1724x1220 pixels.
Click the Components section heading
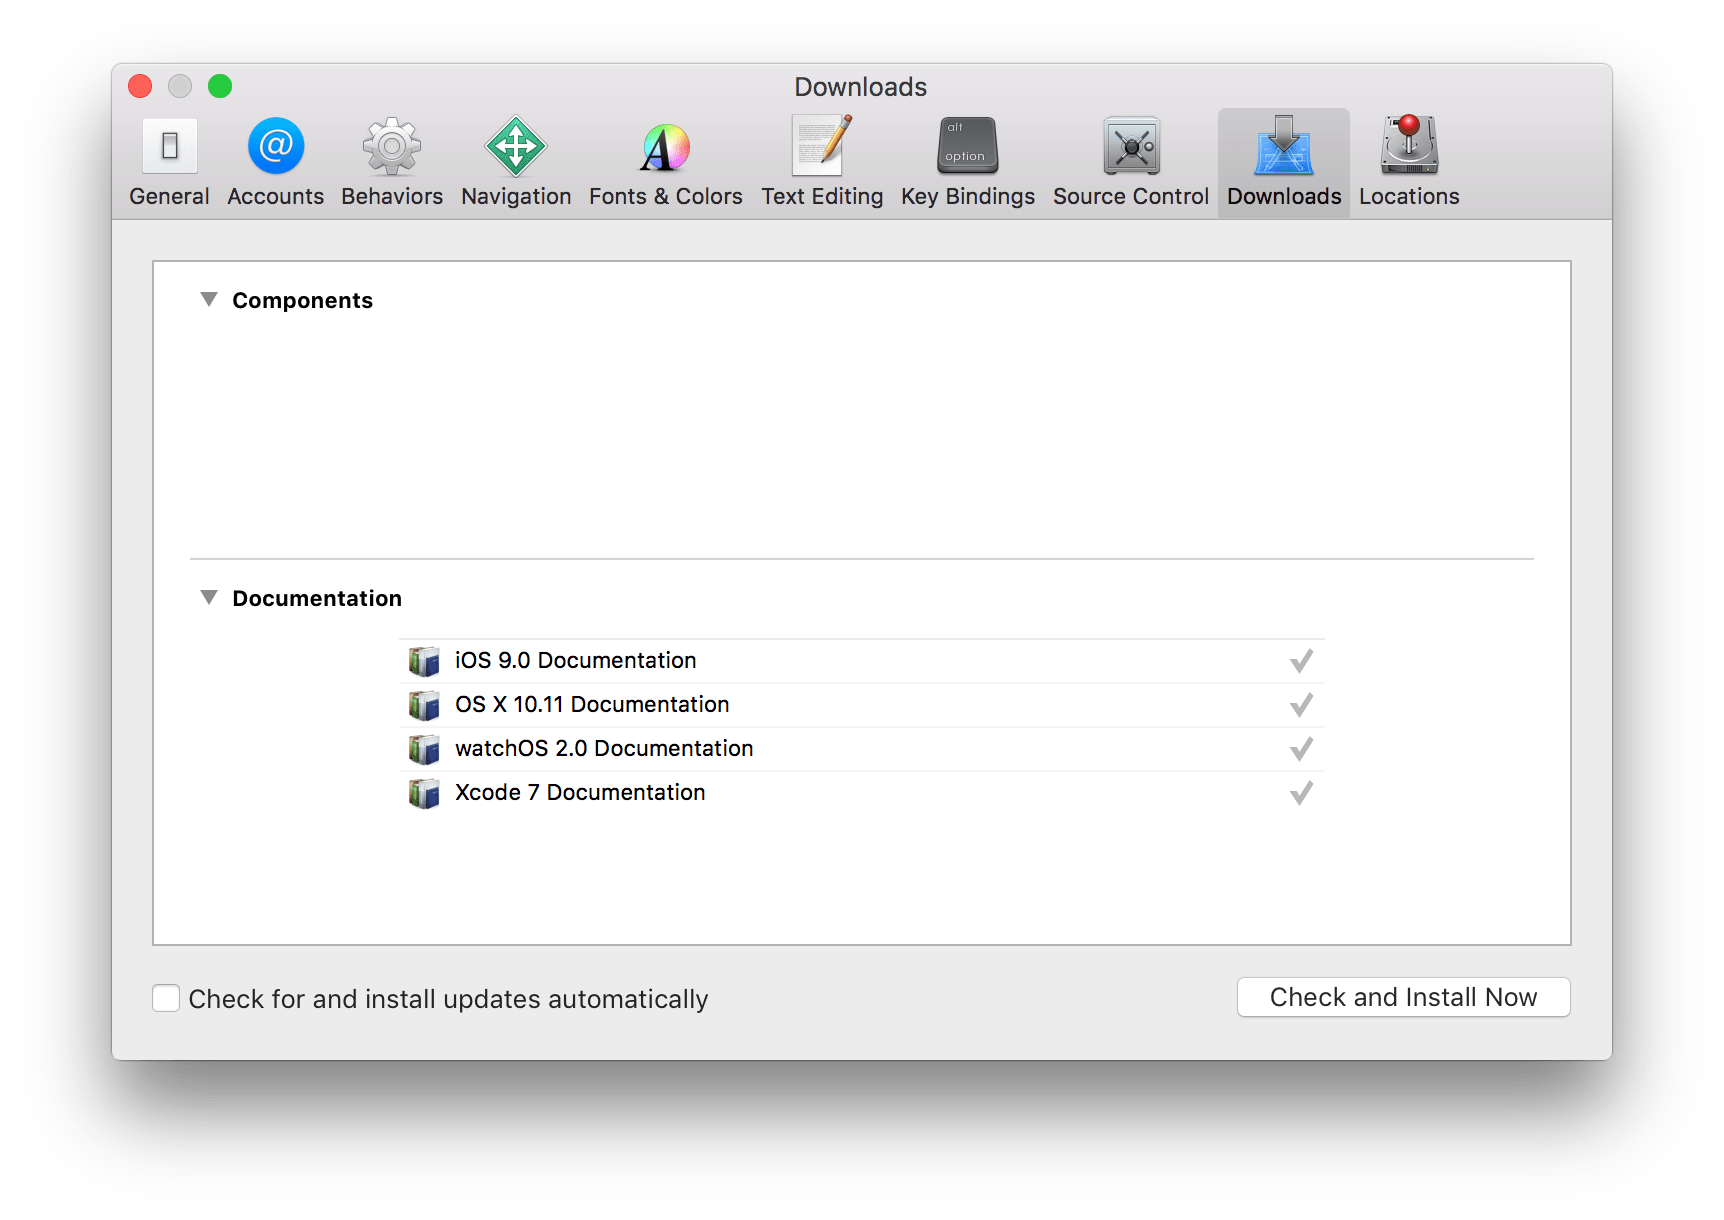(x=303, y=301)
